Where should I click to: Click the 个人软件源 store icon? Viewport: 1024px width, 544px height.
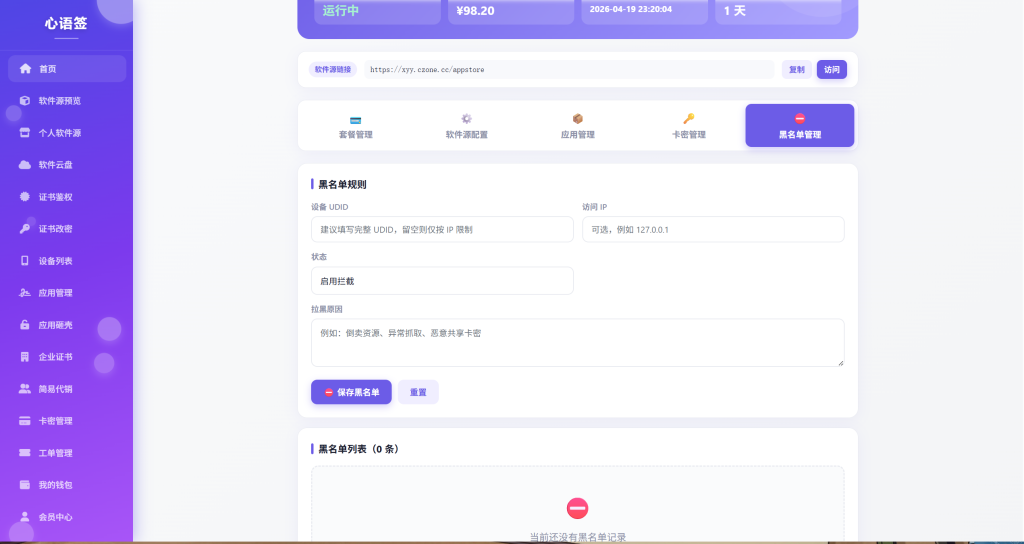[25, 133]
